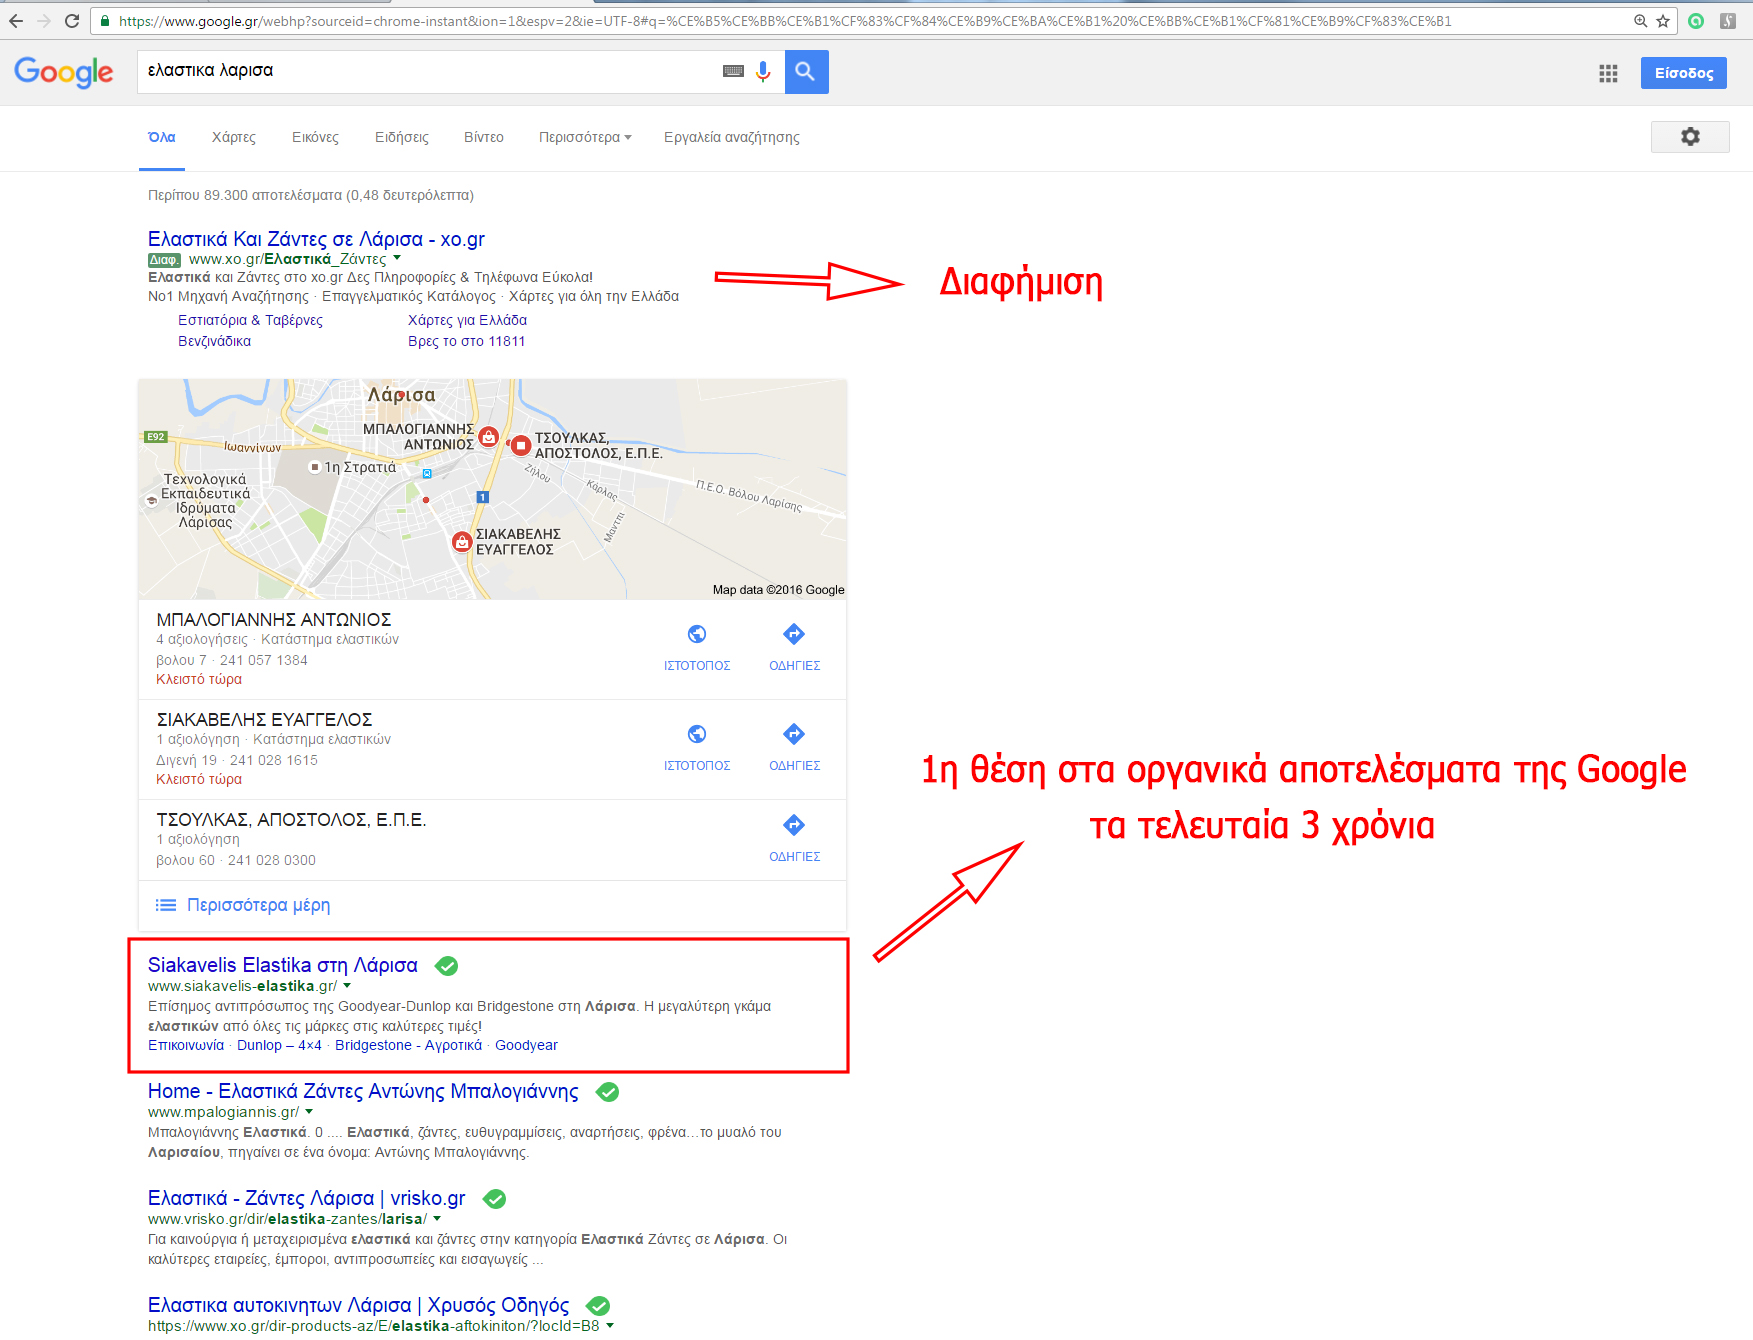
Task: Open the Λάρισα map thumbnail
Action: click(493, 489)
